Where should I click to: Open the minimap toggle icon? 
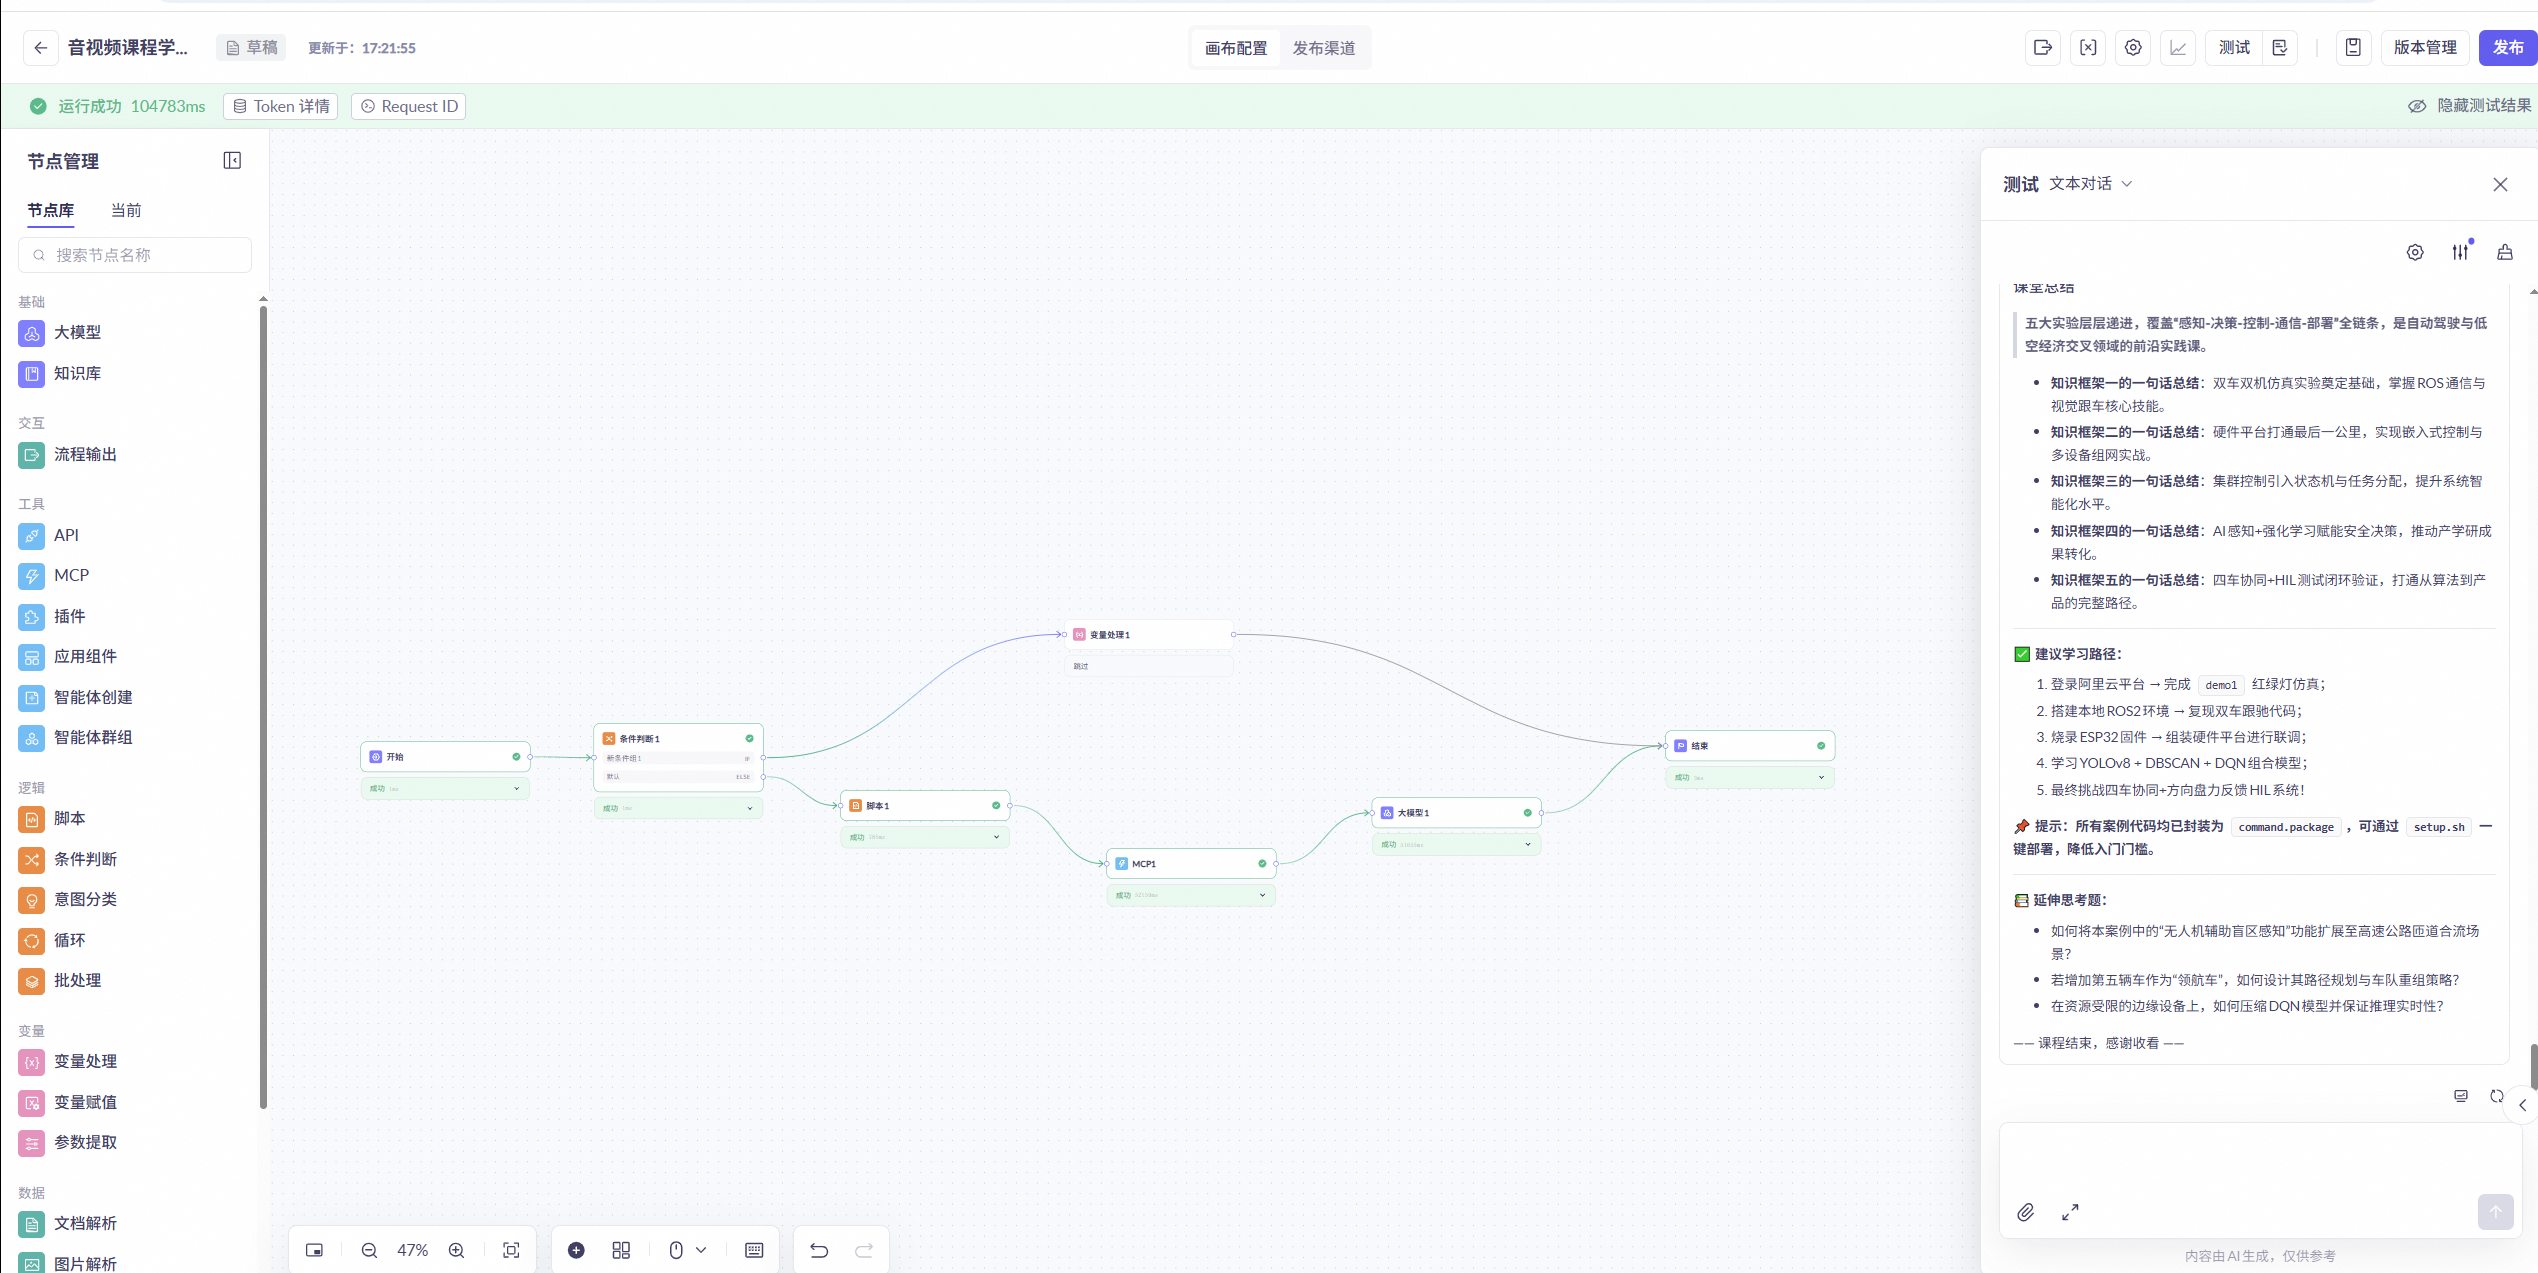click(x=314, y=1250)
